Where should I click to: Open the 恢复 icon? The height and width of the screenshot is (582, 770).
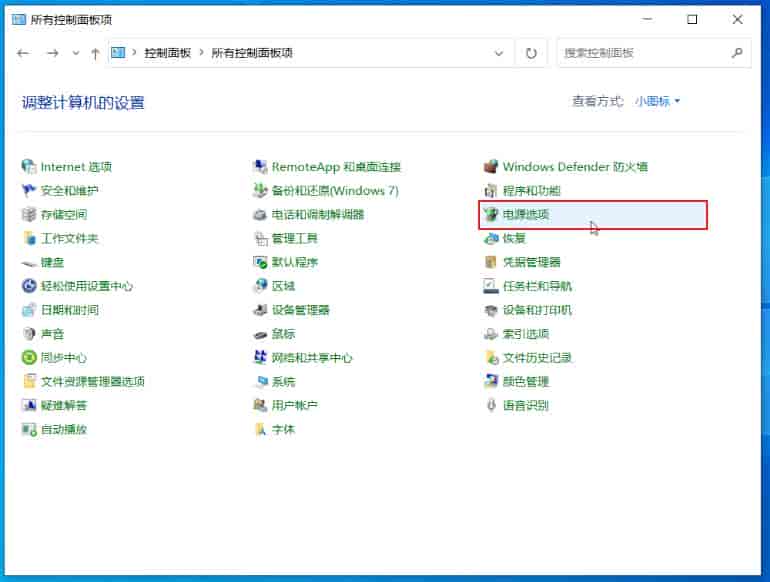(x=491, y=239)
